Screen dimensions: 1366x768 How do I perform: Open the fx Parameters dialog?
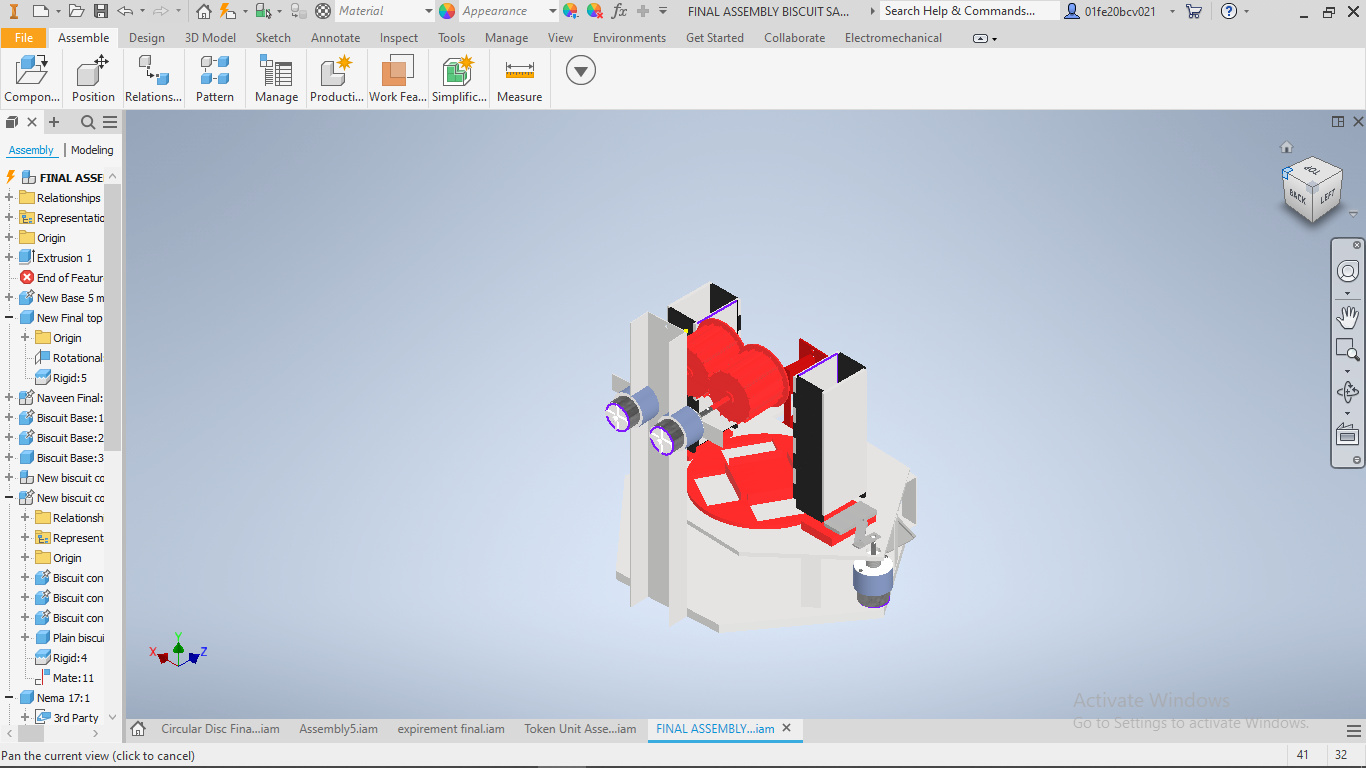(619, 11)
